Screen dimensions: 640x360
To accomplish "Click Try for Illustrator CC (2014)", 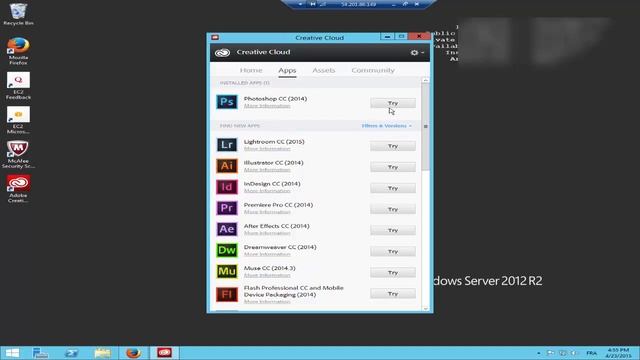I will pos(393,167).
